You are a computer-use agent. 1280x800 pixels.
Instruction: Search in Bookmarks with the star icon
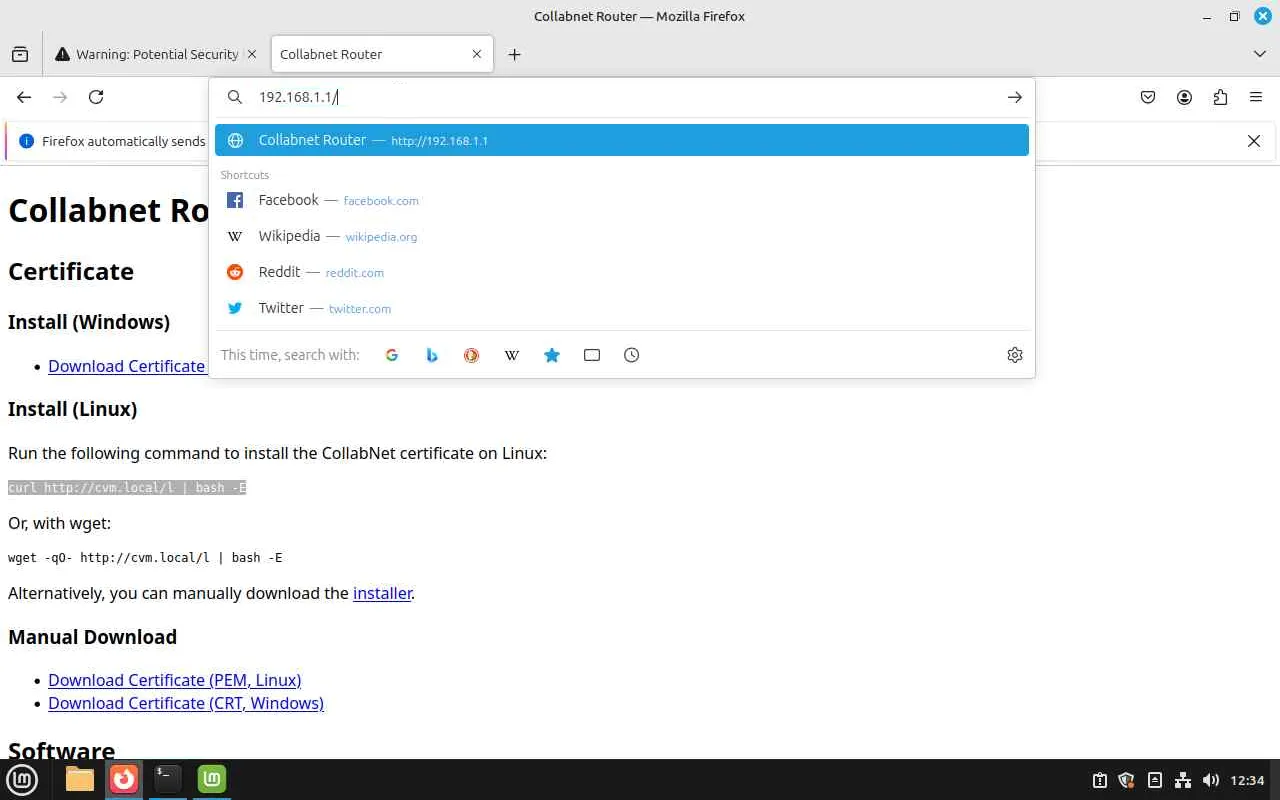pos(552,355)
